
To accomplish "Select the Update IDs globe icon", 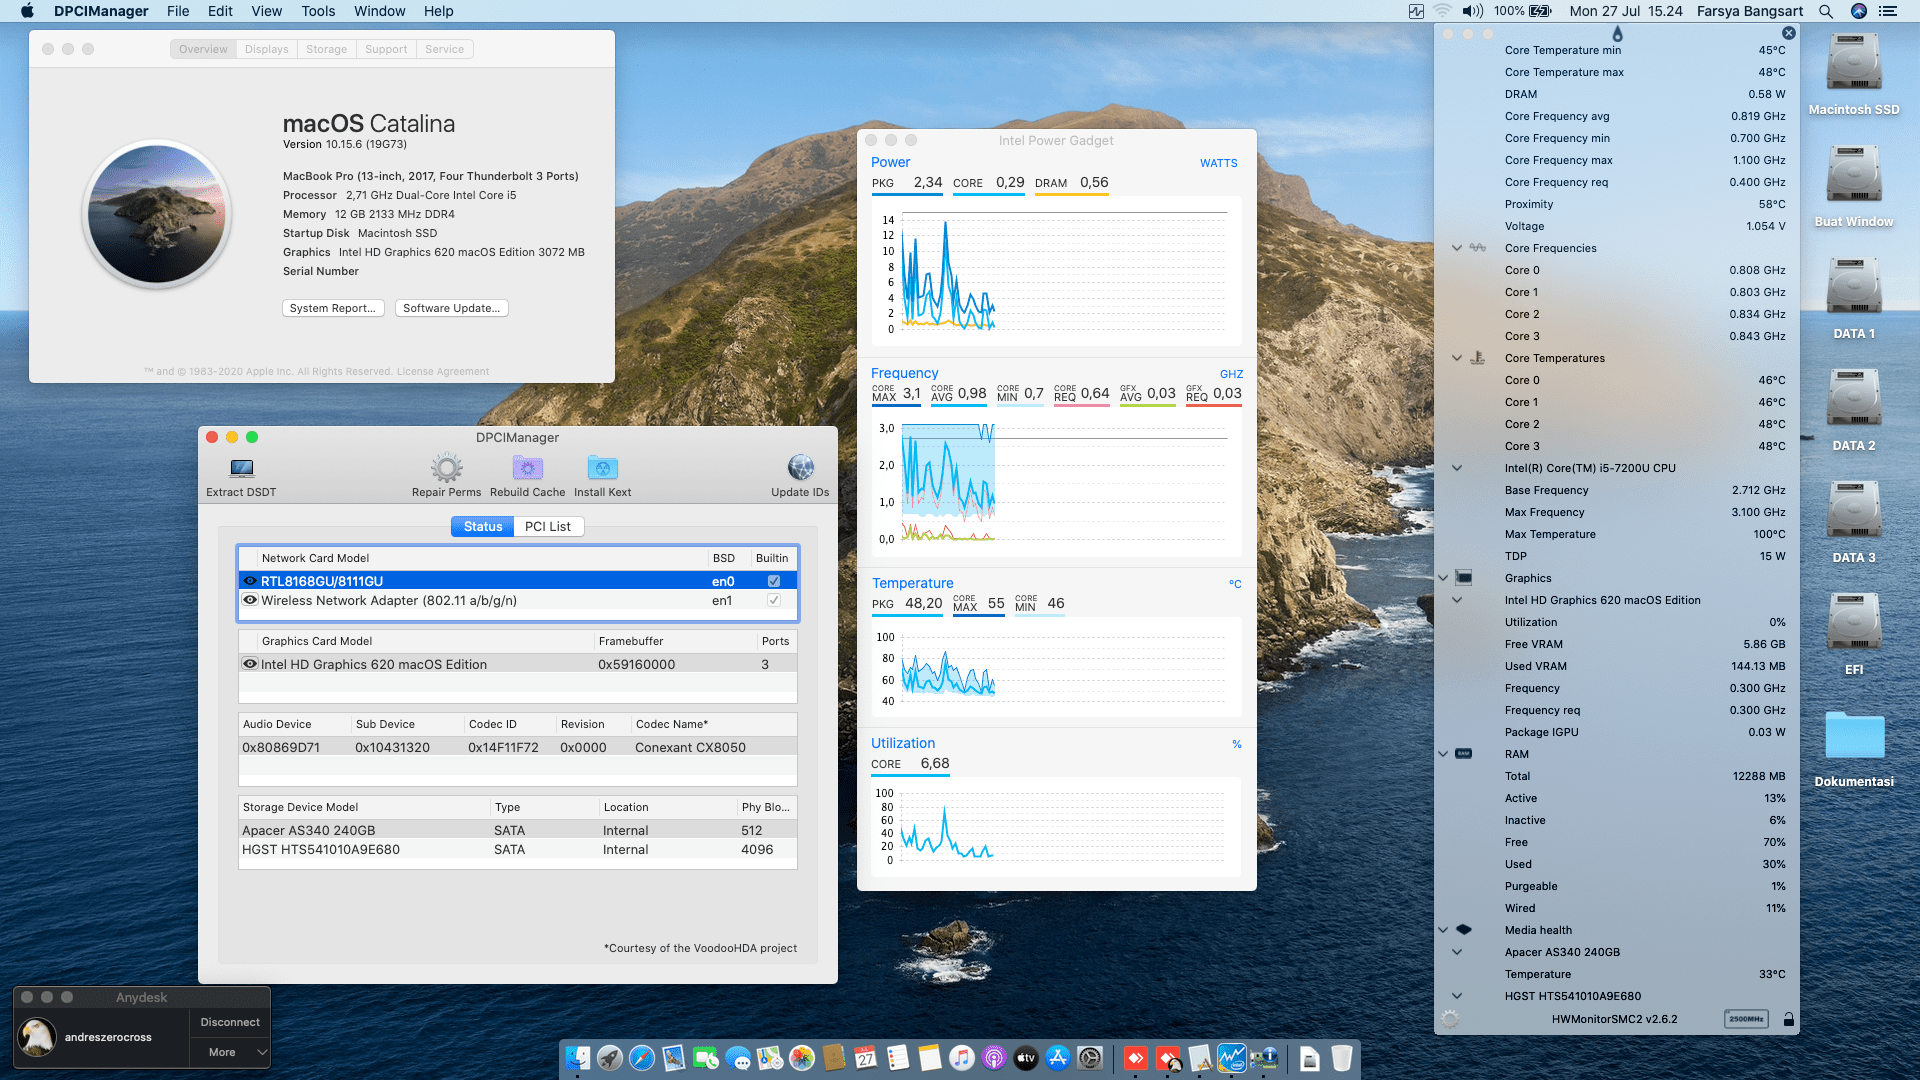I will pyautogui.click(x=800, y=467).
